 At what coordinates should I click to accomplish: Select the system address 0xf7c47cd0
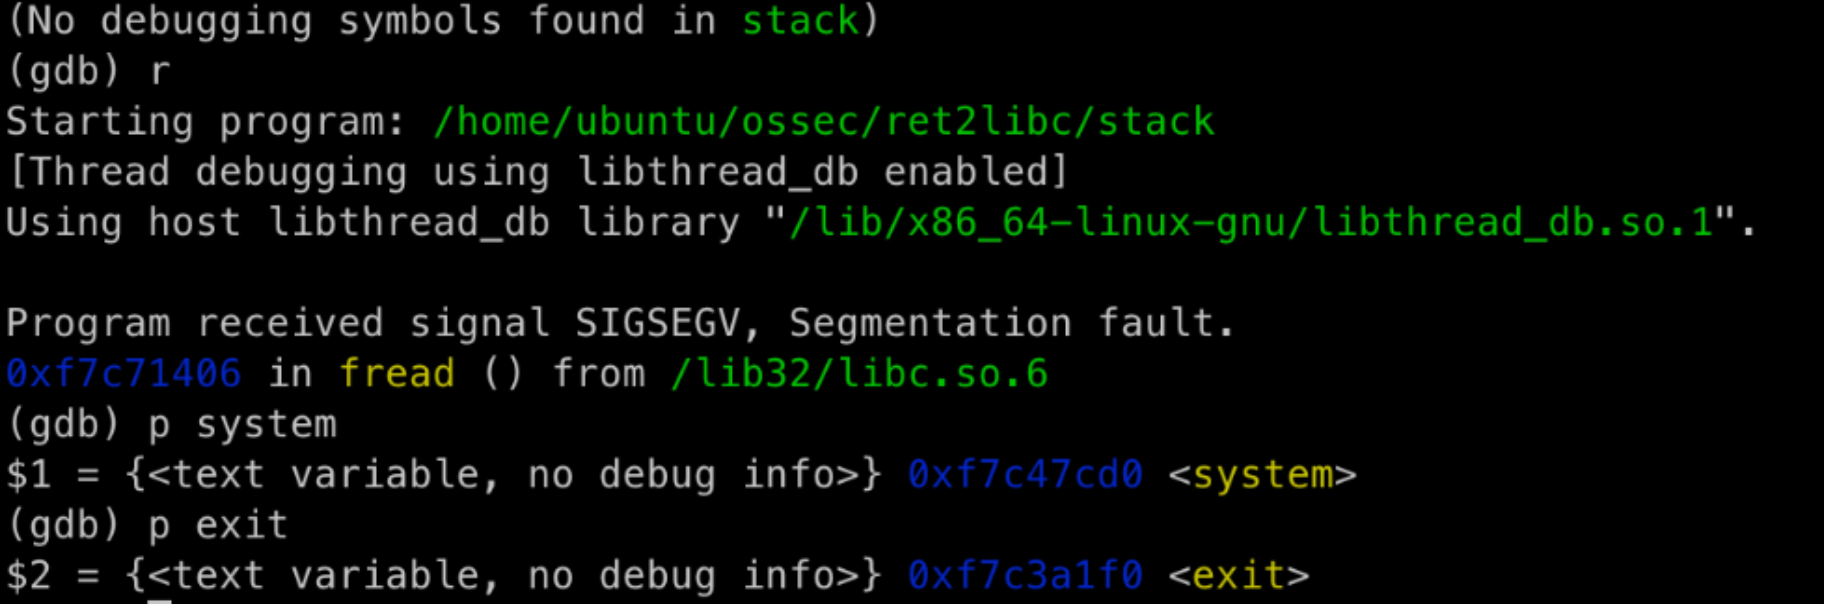pos(1025,475)
